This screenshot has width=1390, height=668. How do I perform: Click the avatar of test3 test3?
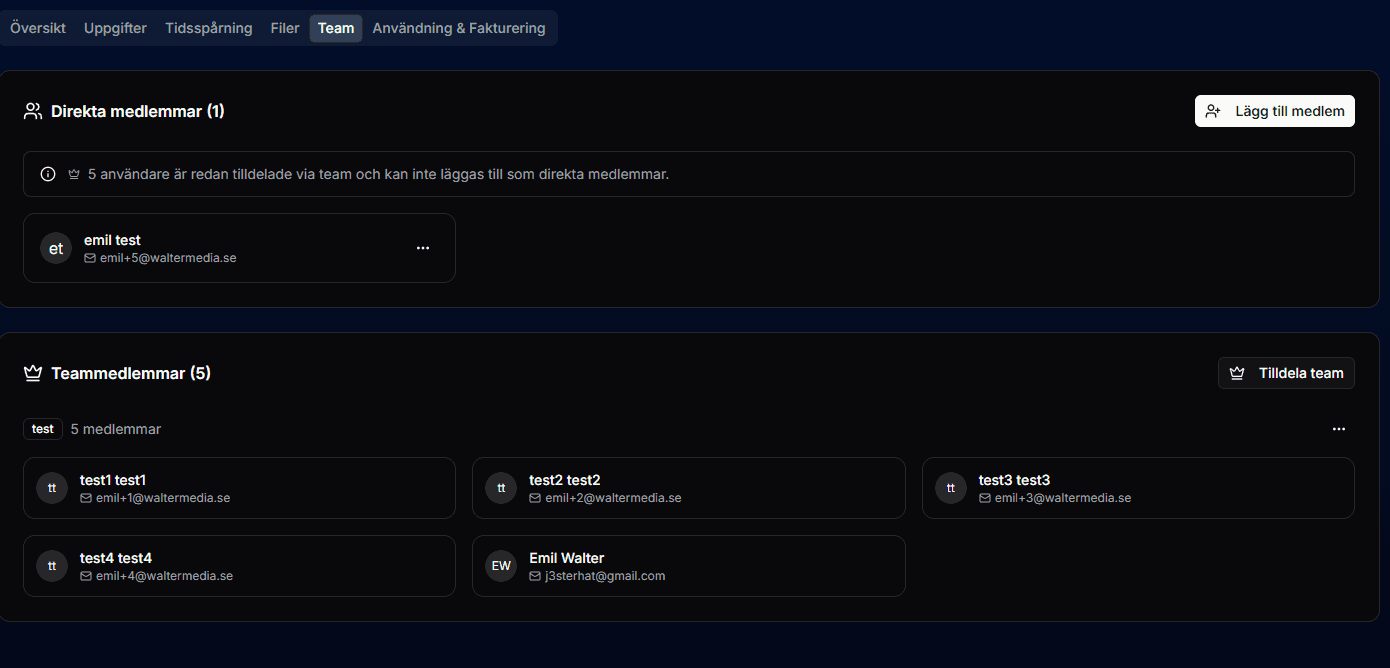tap(951, 488)
